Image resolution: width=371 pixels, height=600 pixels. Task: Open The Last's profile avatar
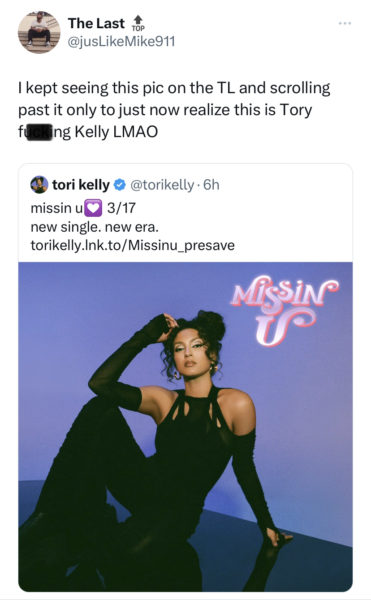[39, 33]
